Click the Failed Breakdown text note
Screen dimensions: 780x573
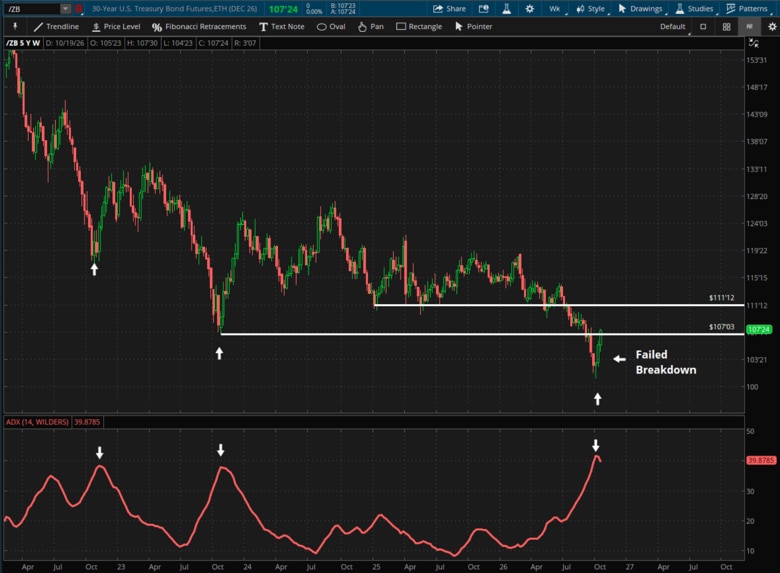coord(666,362)
